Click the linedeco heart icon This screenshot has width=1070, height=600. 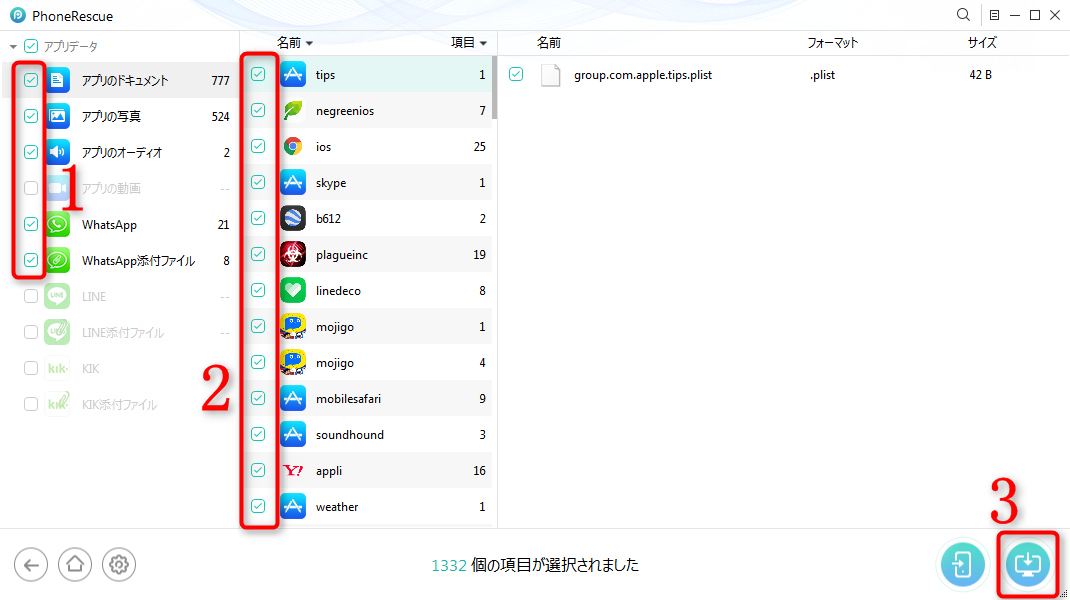[293, 291]
